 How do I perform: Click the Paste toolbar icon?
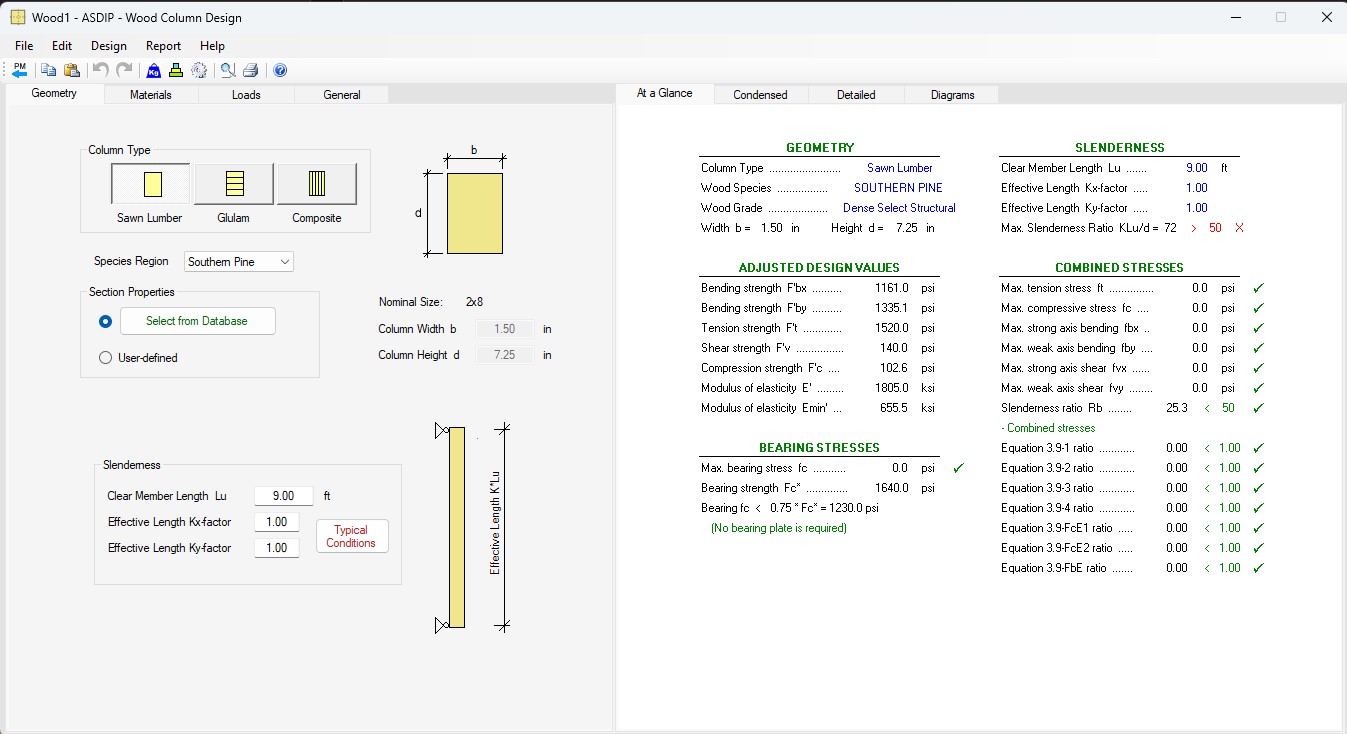(x=71, y=70)
